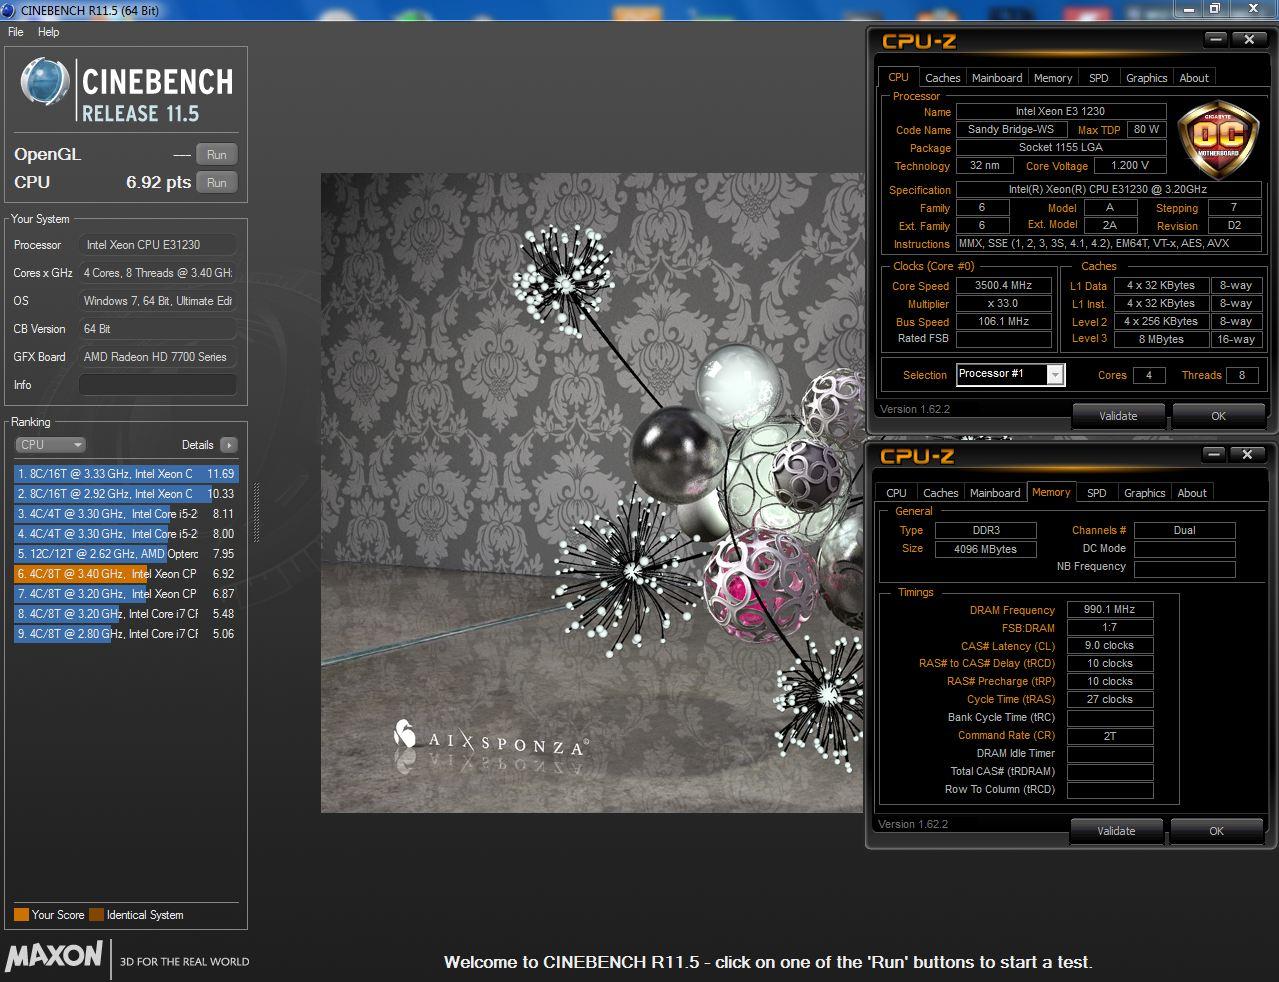Minimize the bottom CPU-Z window

(x=1214, y=455)
